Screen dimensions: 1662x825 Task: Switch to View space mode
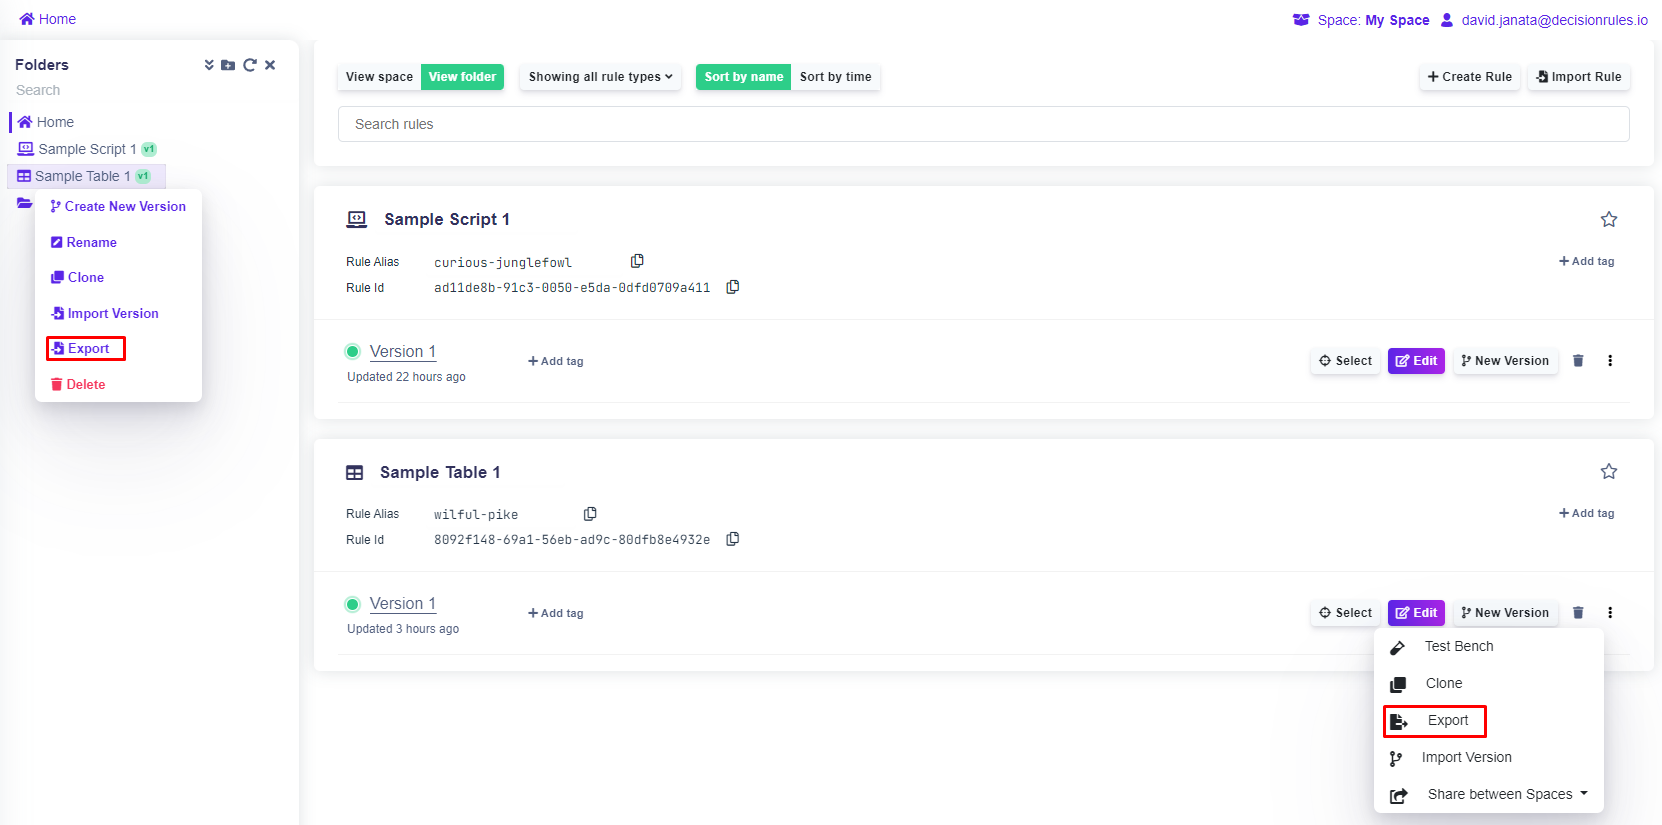coord(379,77)
